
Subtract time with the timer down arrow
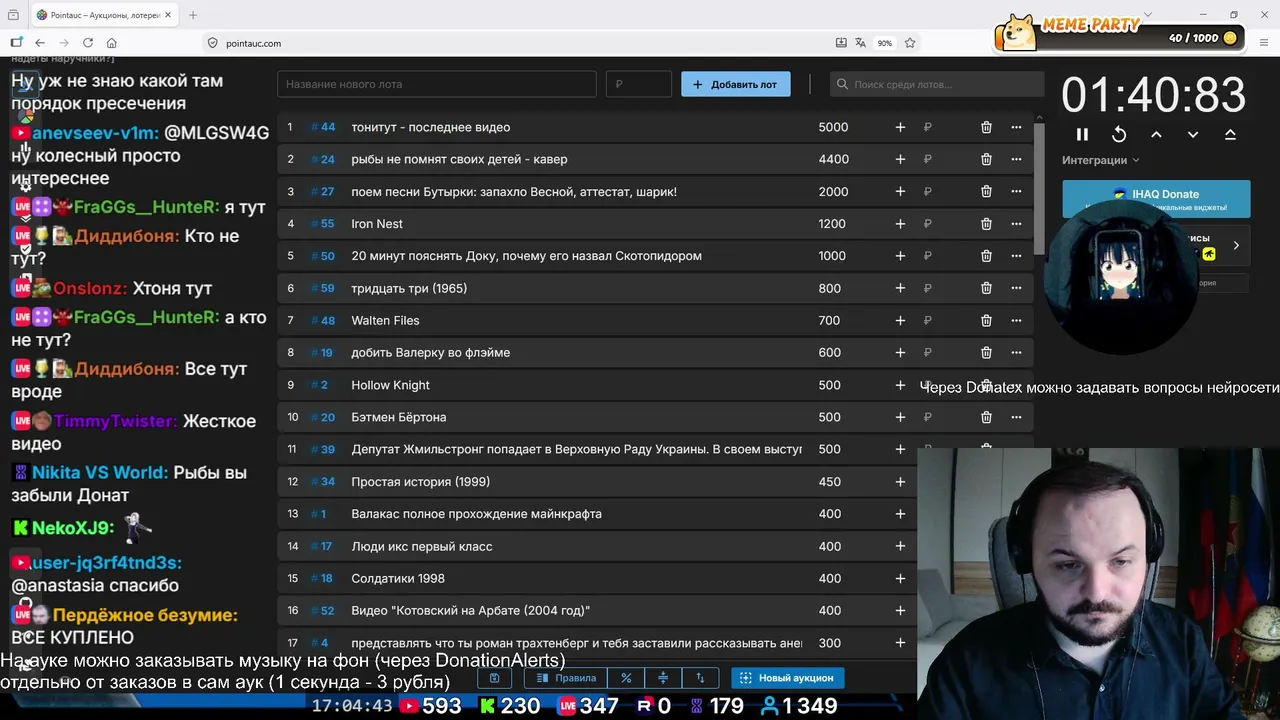click(x=1193, y=134)
